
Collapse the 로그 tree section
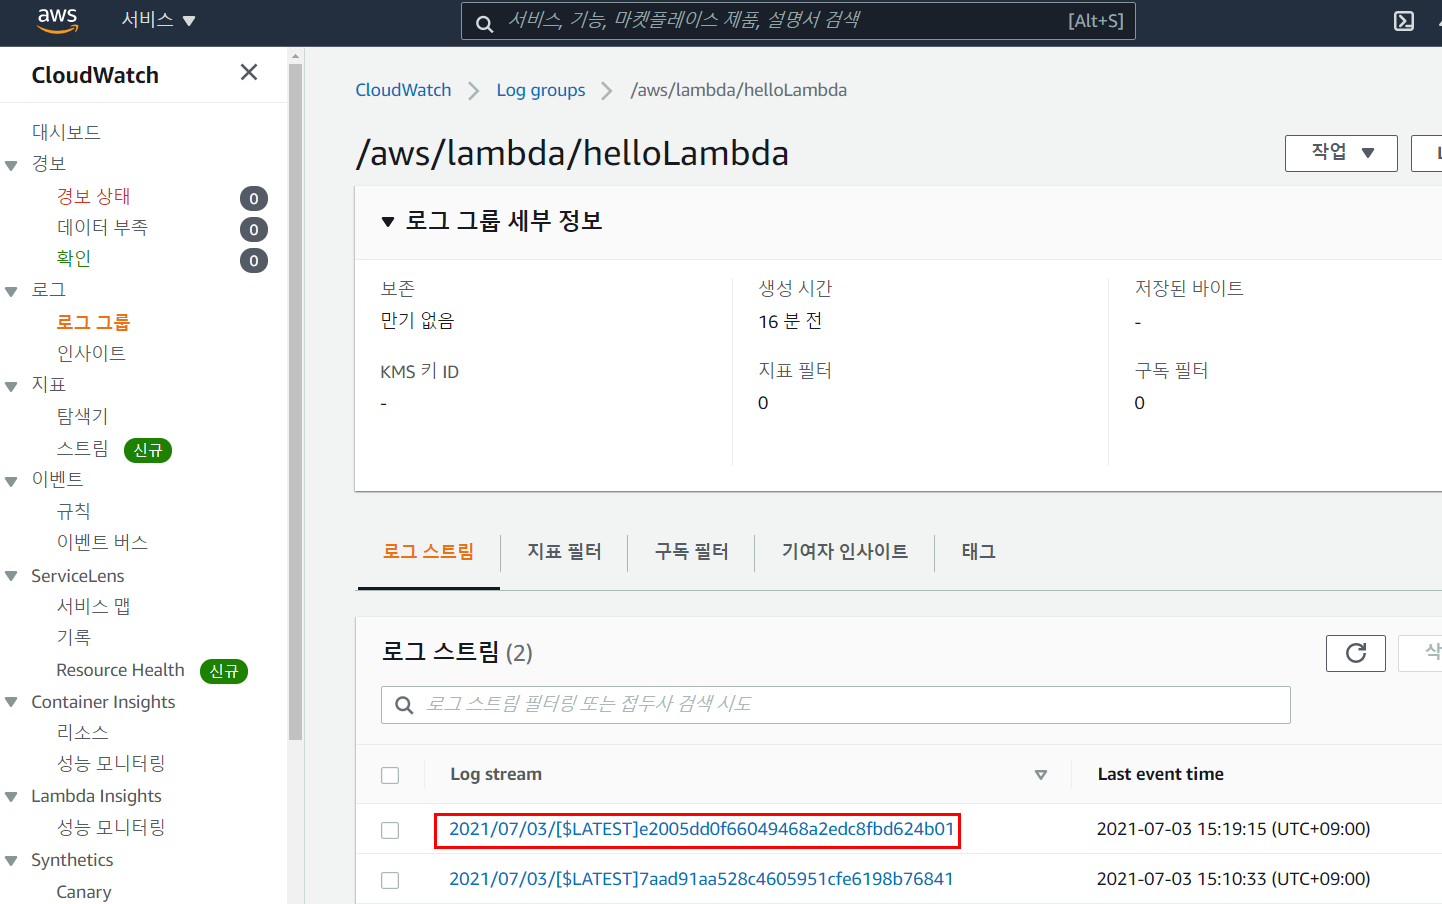(12, 292)
